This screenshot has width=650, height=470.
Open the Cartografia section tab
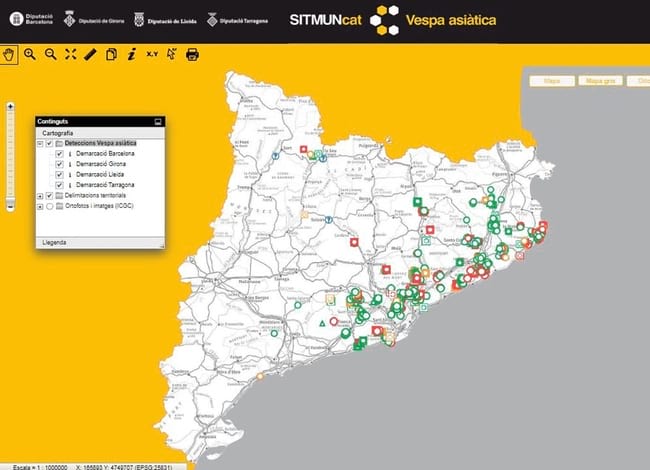[100, 133]
